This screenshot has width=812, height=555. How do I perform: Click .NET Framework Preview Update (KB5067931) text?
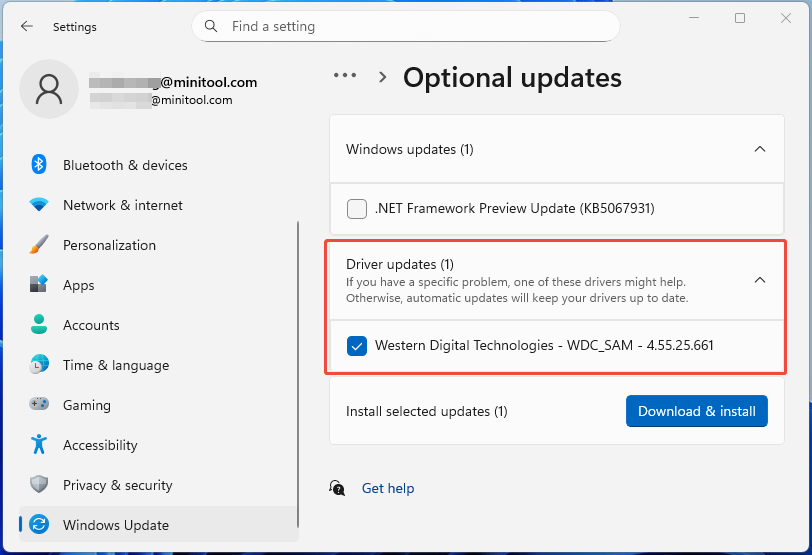[x=515, y=208]
